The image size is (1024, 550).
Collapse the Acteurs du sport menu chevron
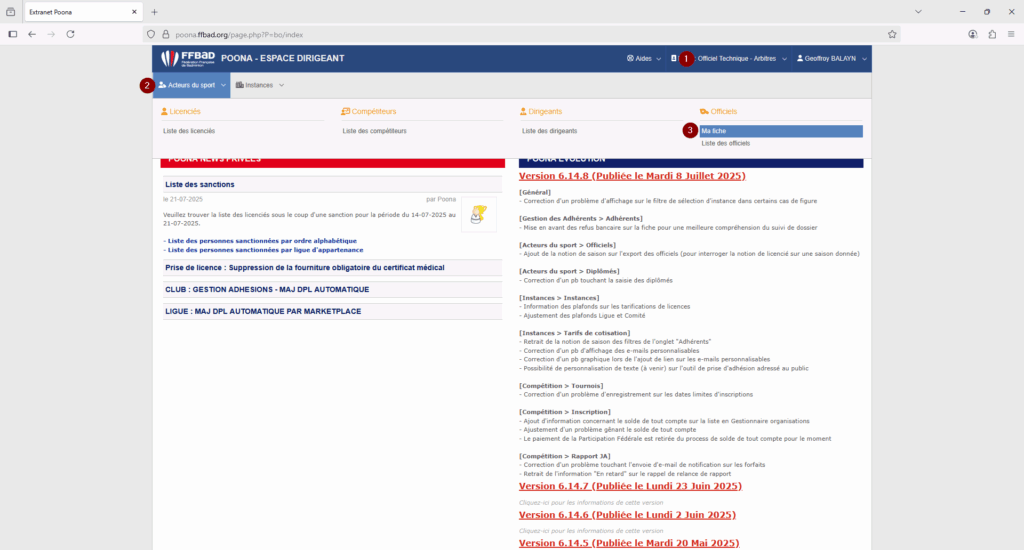(x=223, y=85)
